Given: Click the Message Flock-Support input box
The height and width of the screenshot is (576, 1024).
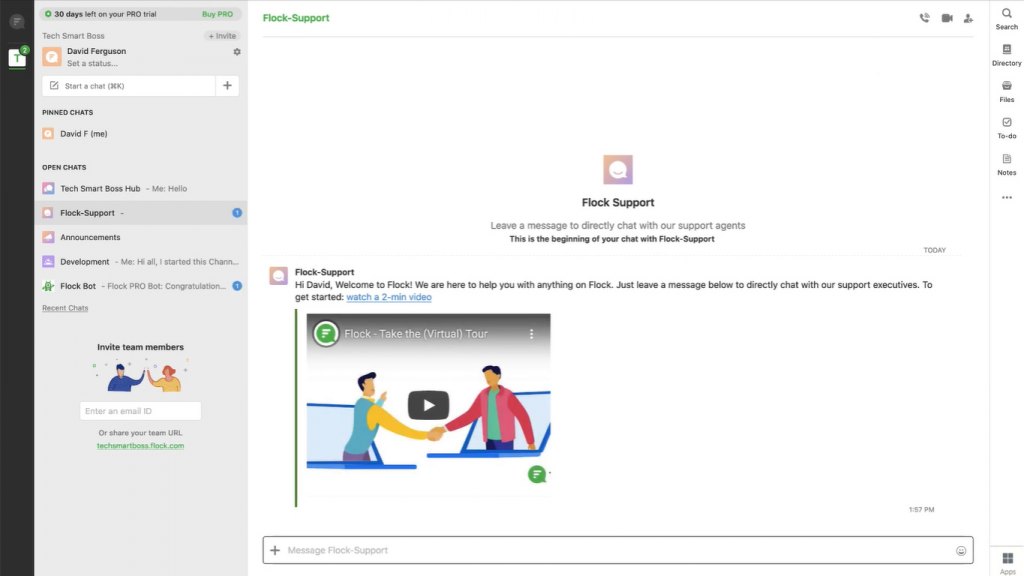Looking at the screenshot, I should [x=618, y=550].
